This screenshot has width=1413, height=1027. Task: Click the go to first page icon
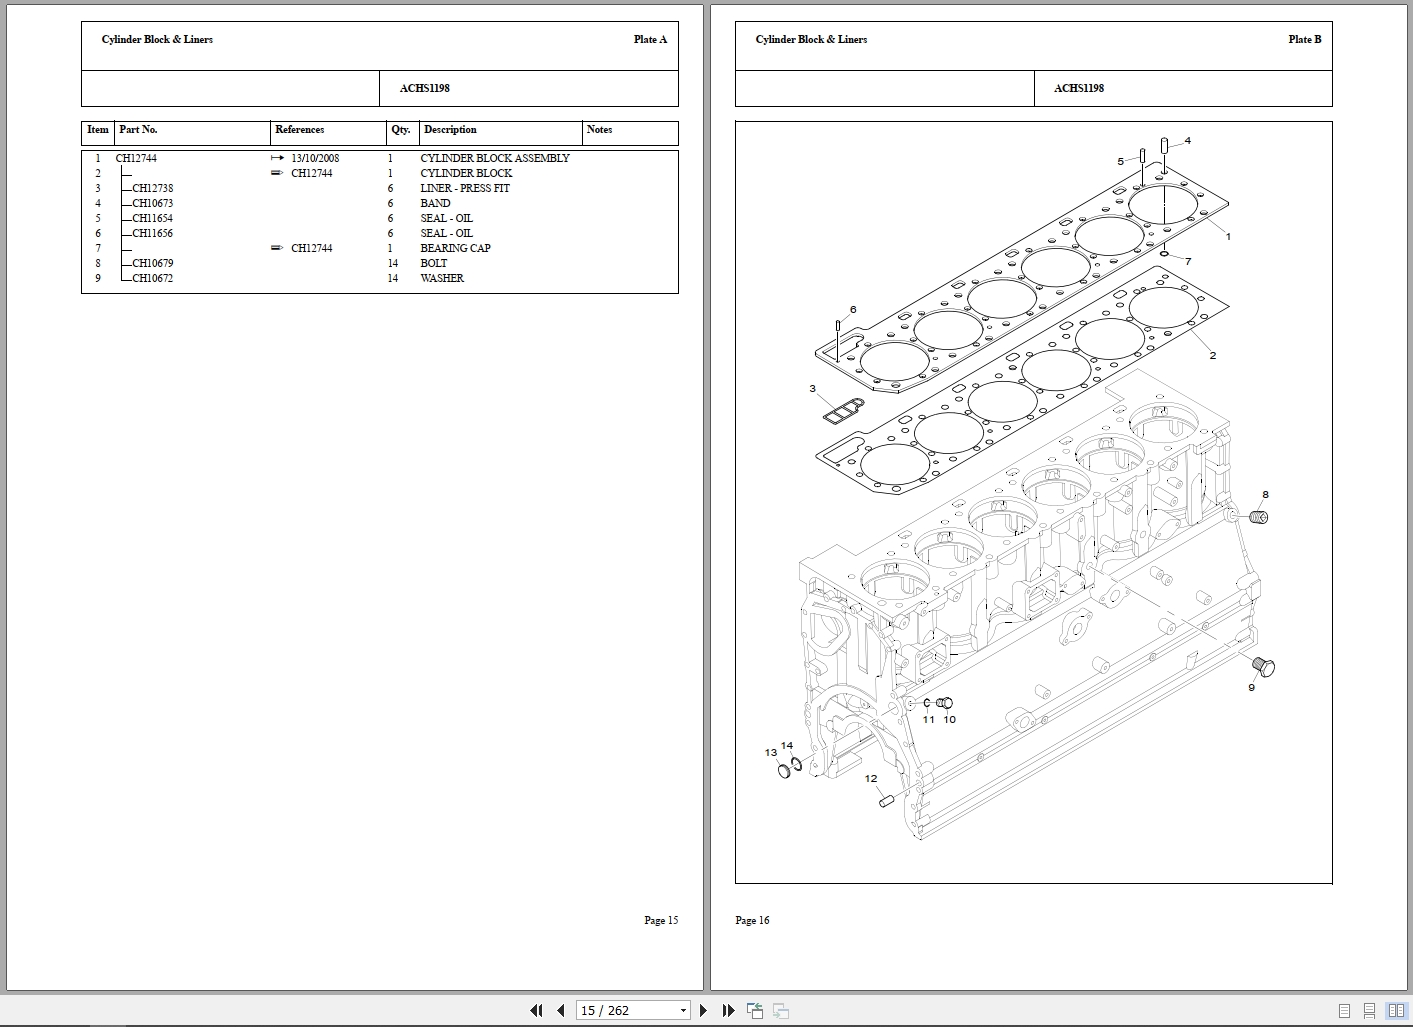pyautogui.click(x=537, y=1010)
